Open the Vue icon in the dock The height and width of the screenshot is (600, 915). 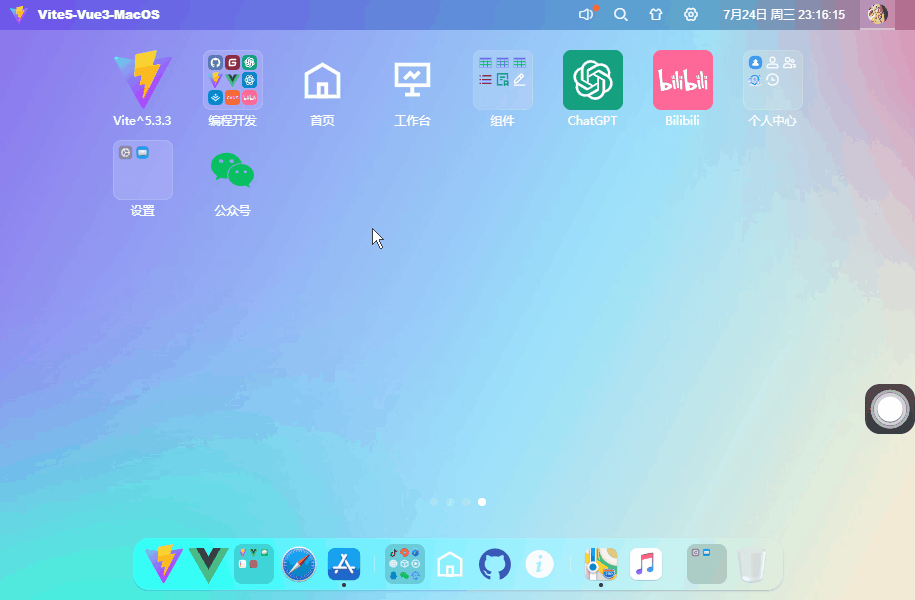208,564
